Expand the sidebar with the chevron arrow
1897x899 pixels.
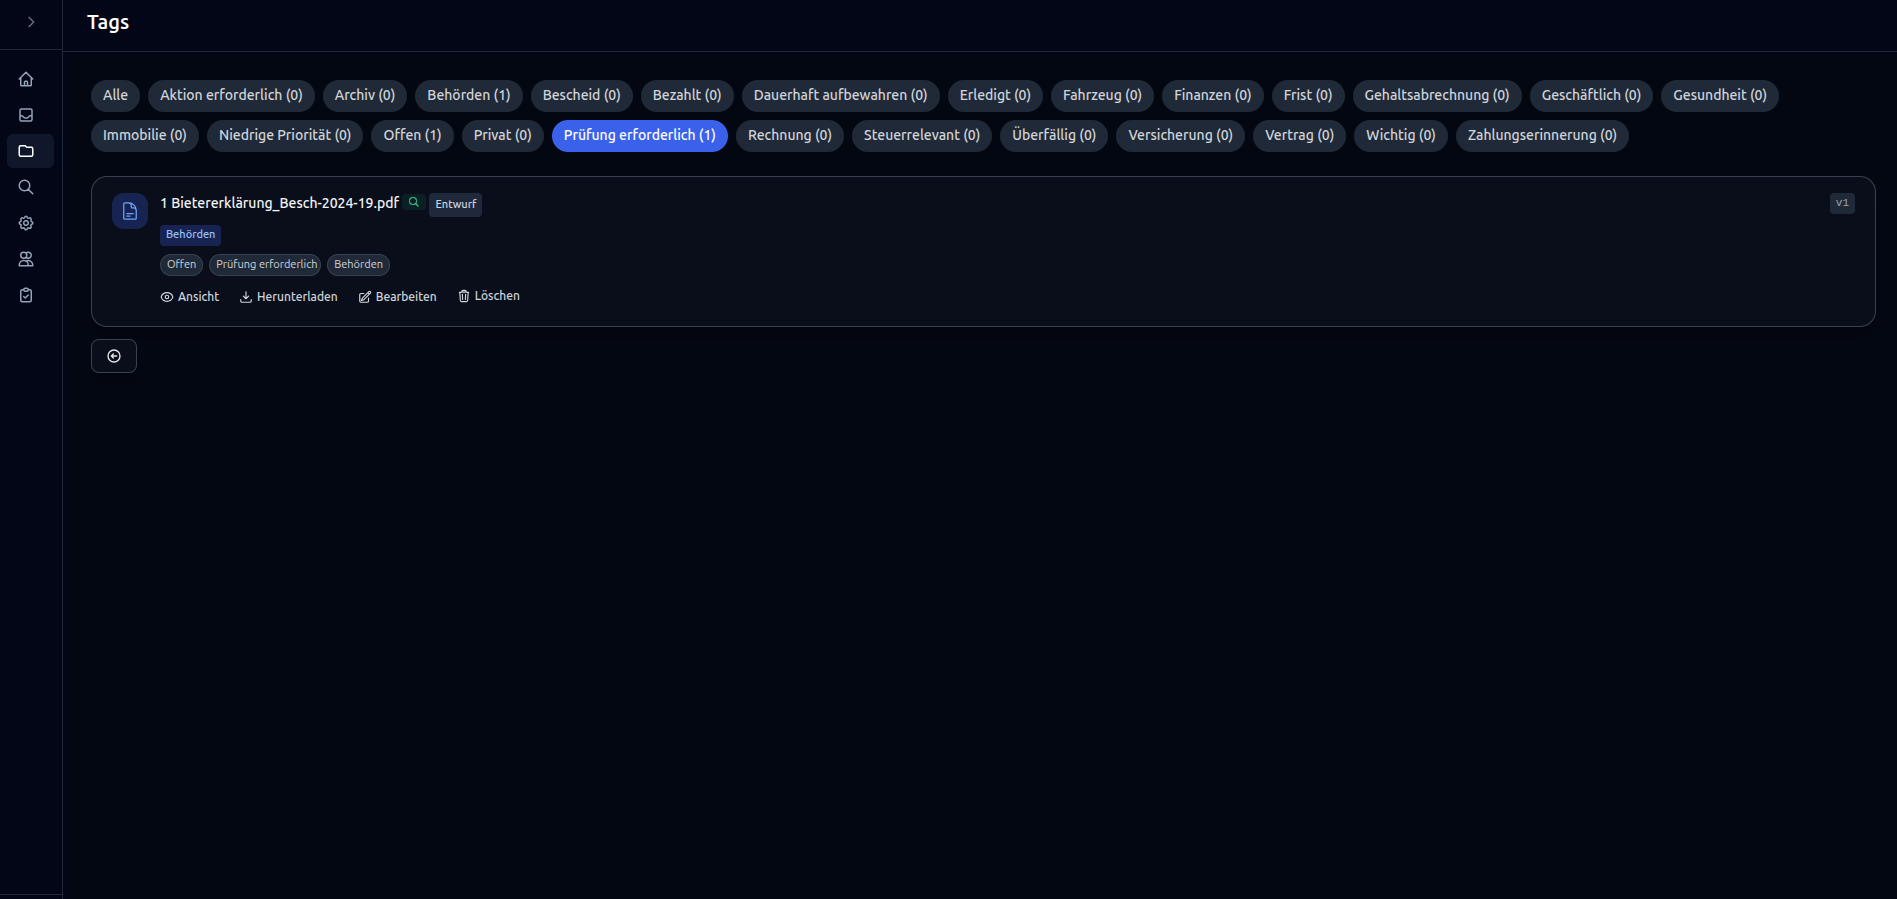point(31,22)
